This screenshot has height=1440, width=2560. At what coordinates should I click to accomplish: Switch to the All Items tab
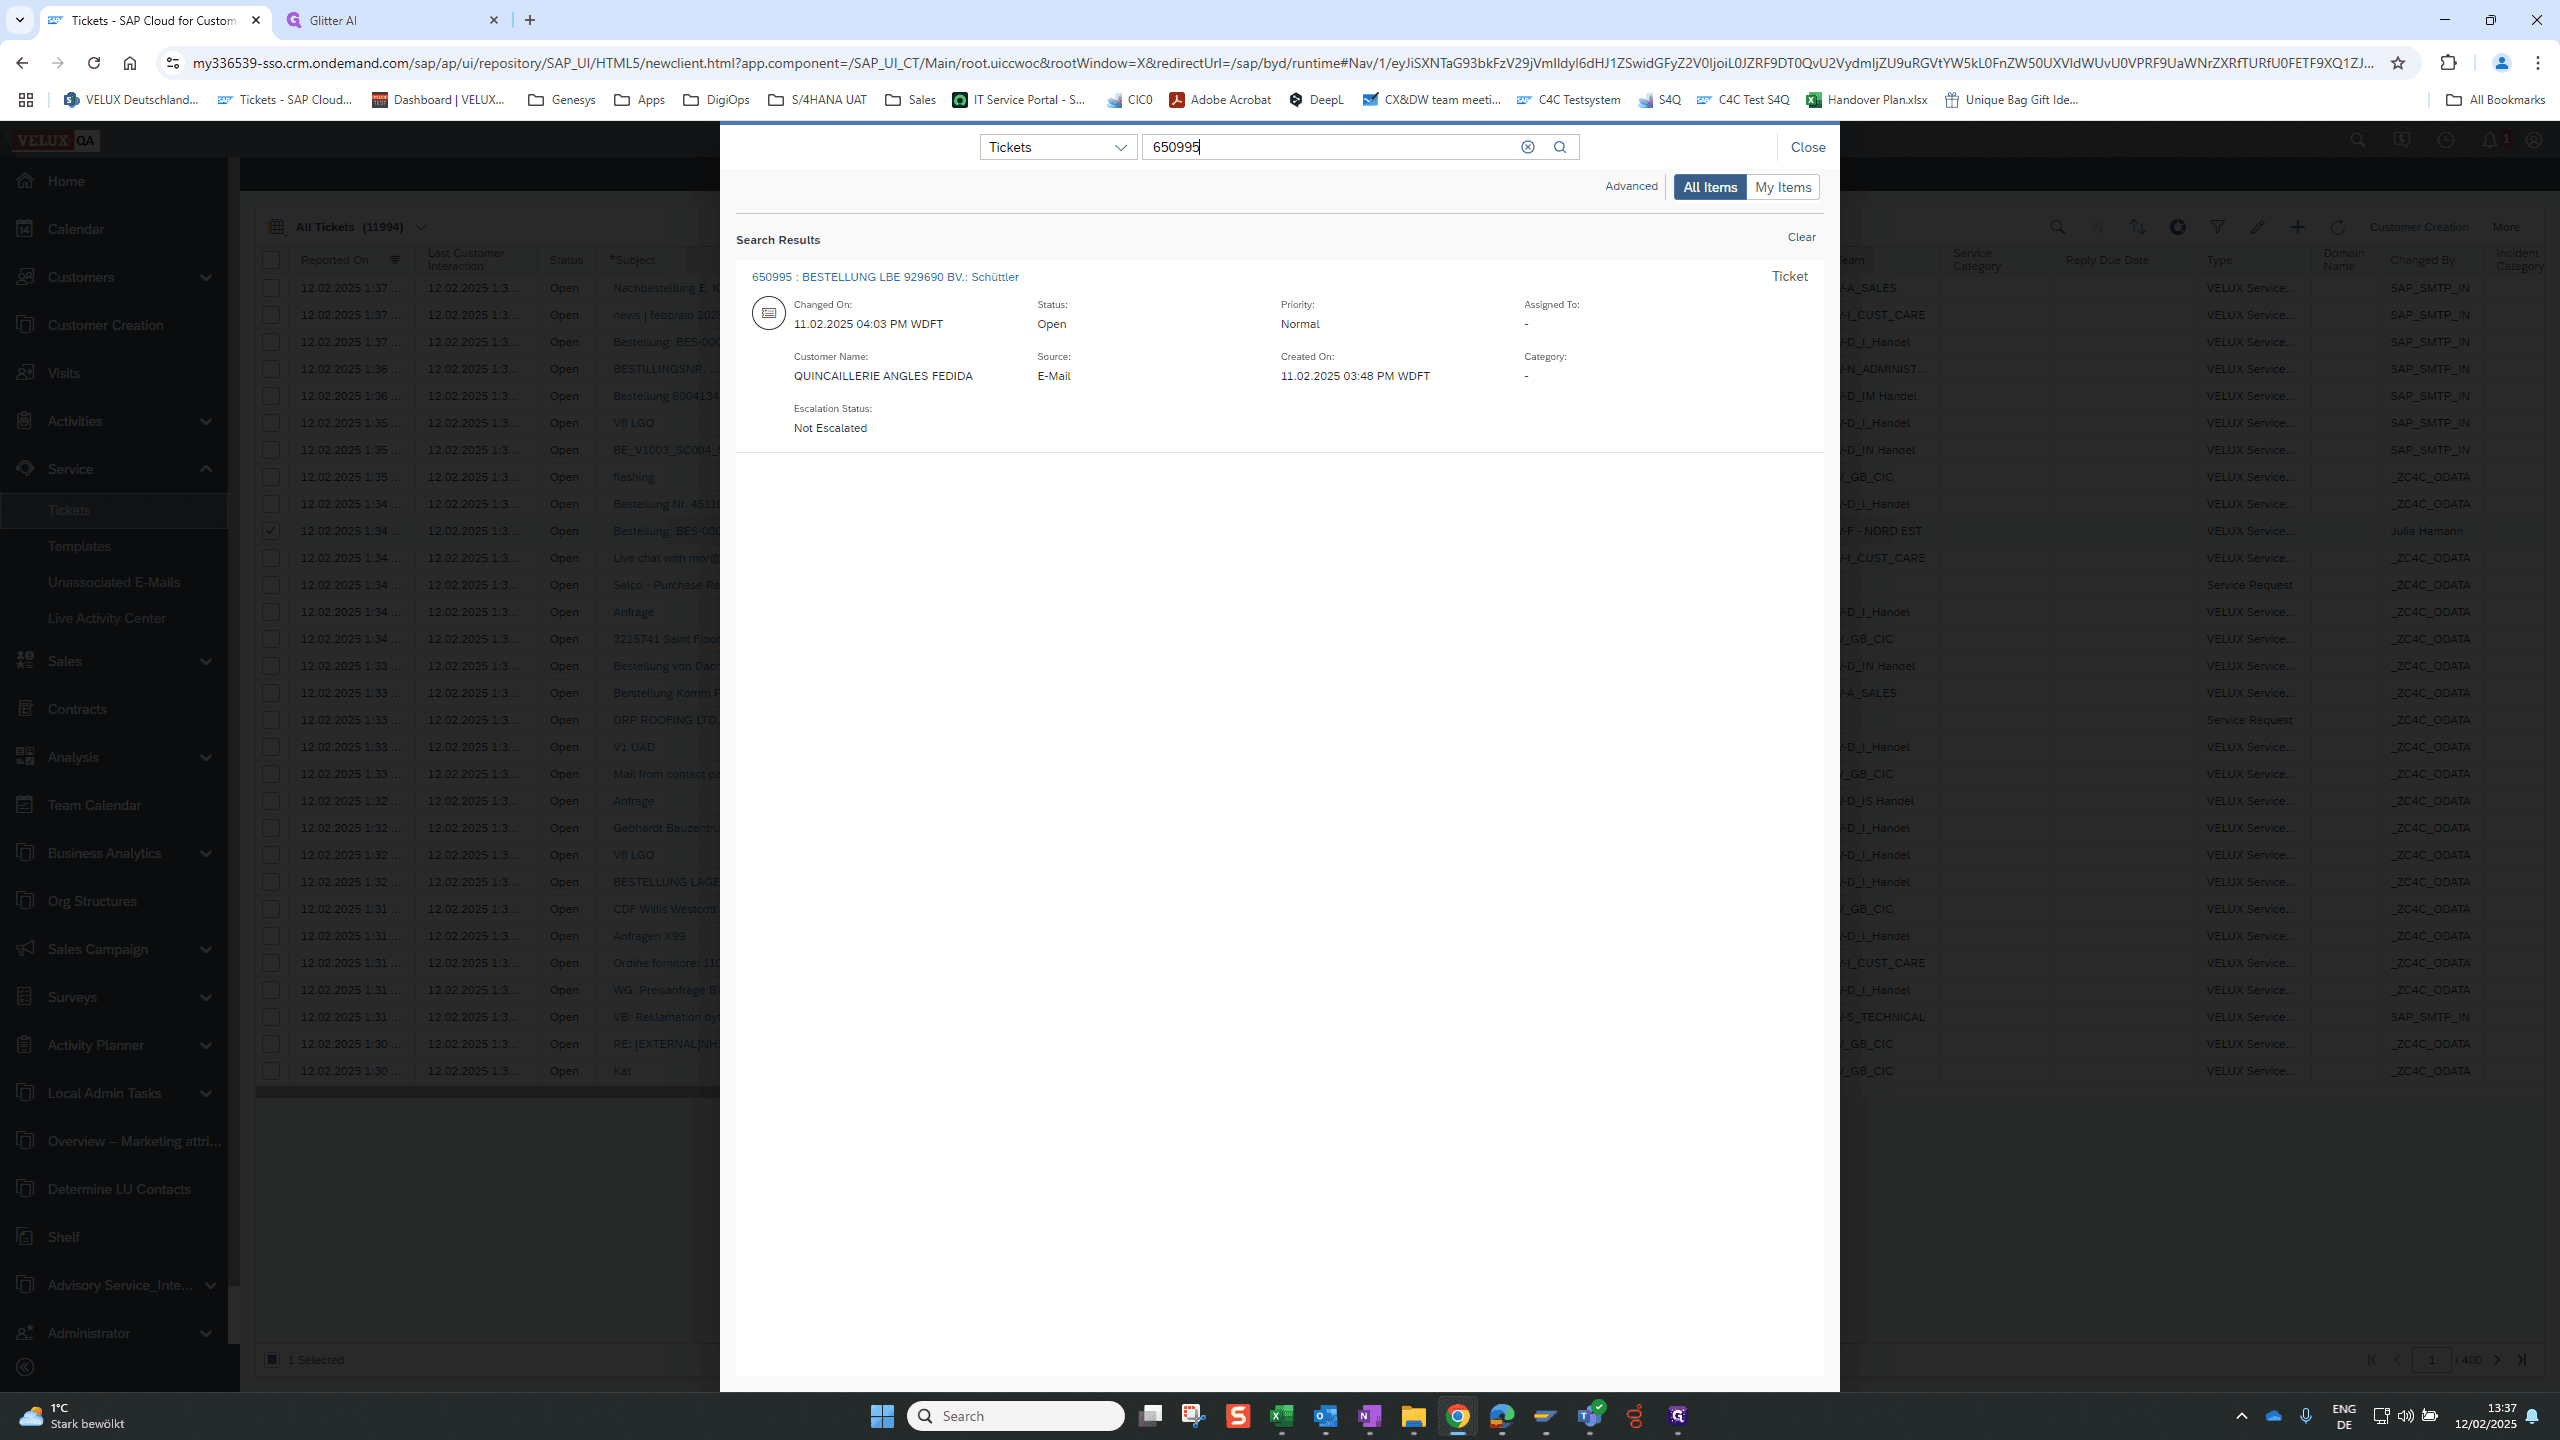click(1710, 187)
